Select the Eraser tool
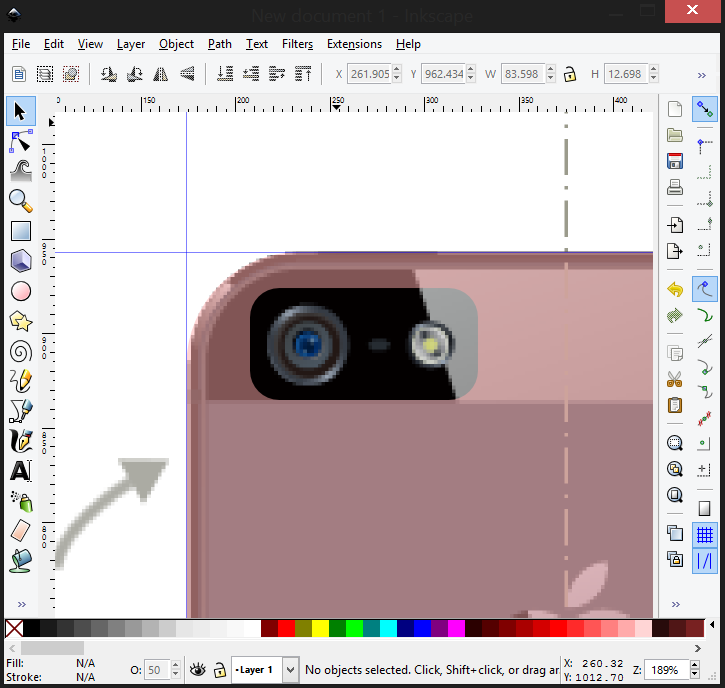The width and height of the screenshot is (725, 688). [x=20, y=531]
